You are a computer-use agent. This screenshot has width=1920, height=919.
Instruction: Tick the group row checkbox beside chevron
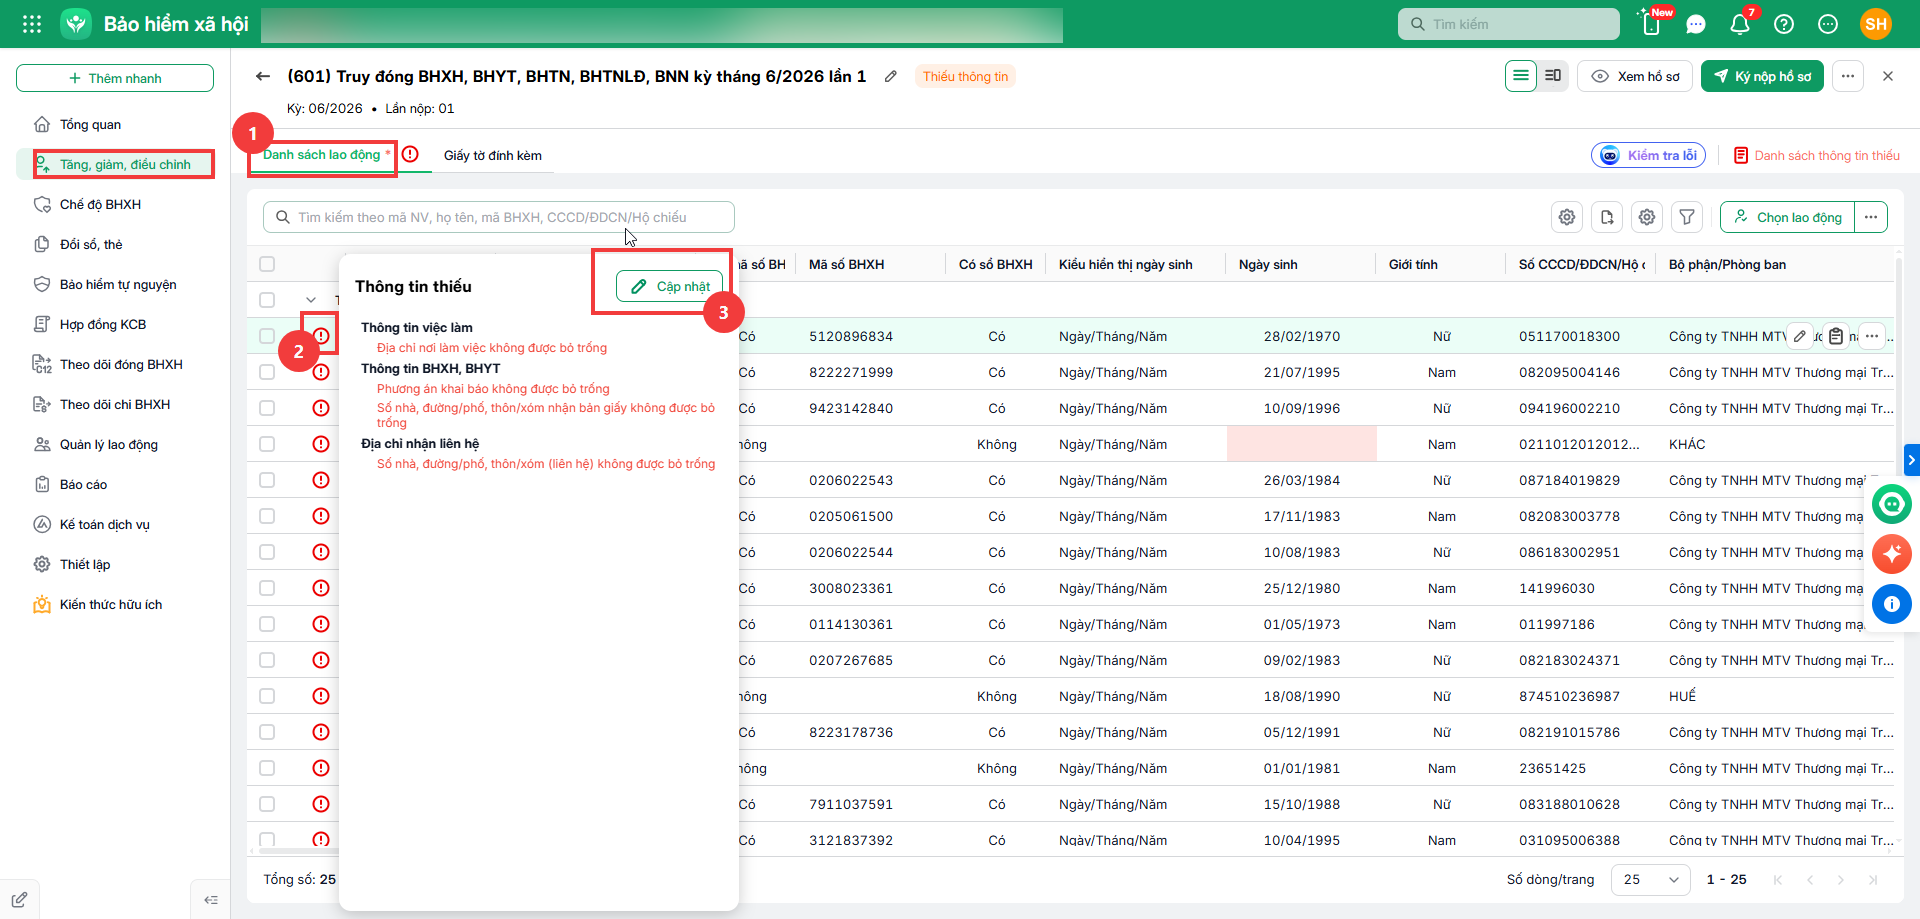point(267,300)
